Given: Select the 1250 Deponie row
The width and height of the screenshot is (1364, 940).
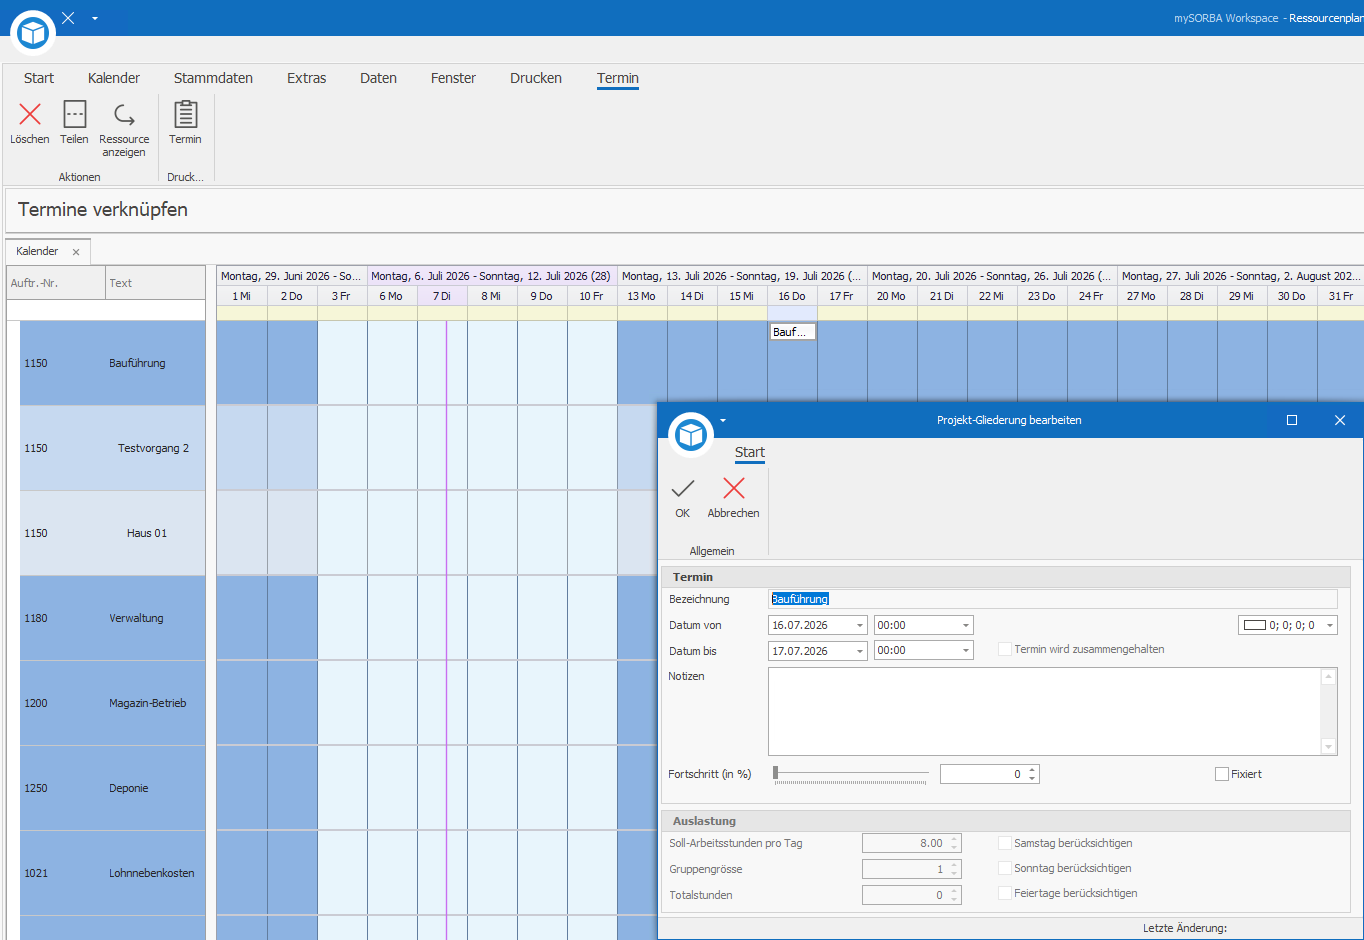Looking at the screenshot, I should 112,788.
